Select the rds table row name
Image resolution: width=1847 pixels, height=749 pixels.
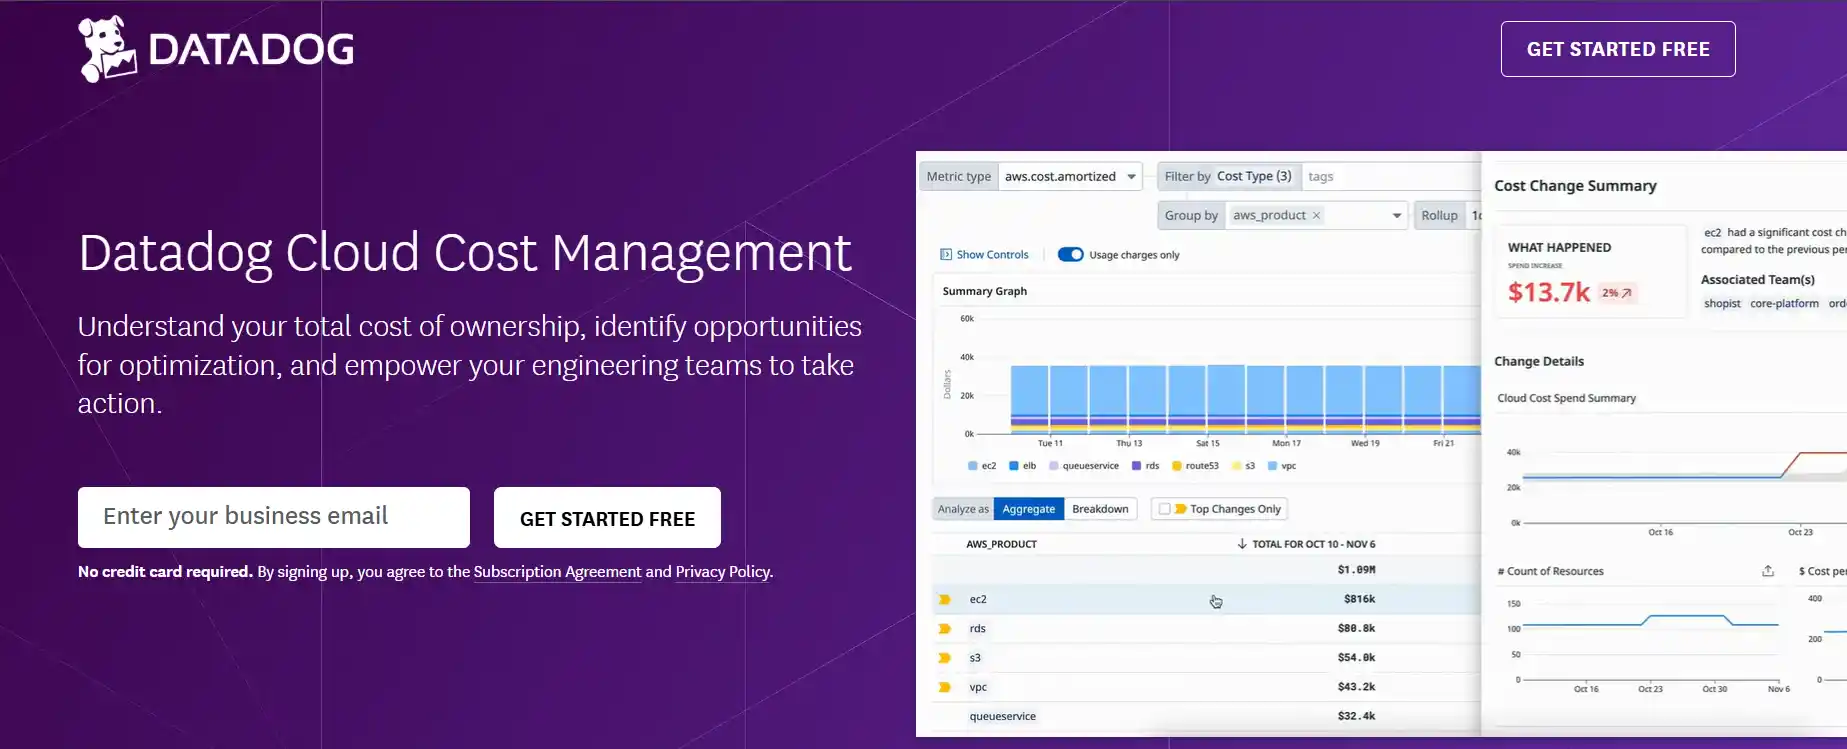click(x=978, y=629)
